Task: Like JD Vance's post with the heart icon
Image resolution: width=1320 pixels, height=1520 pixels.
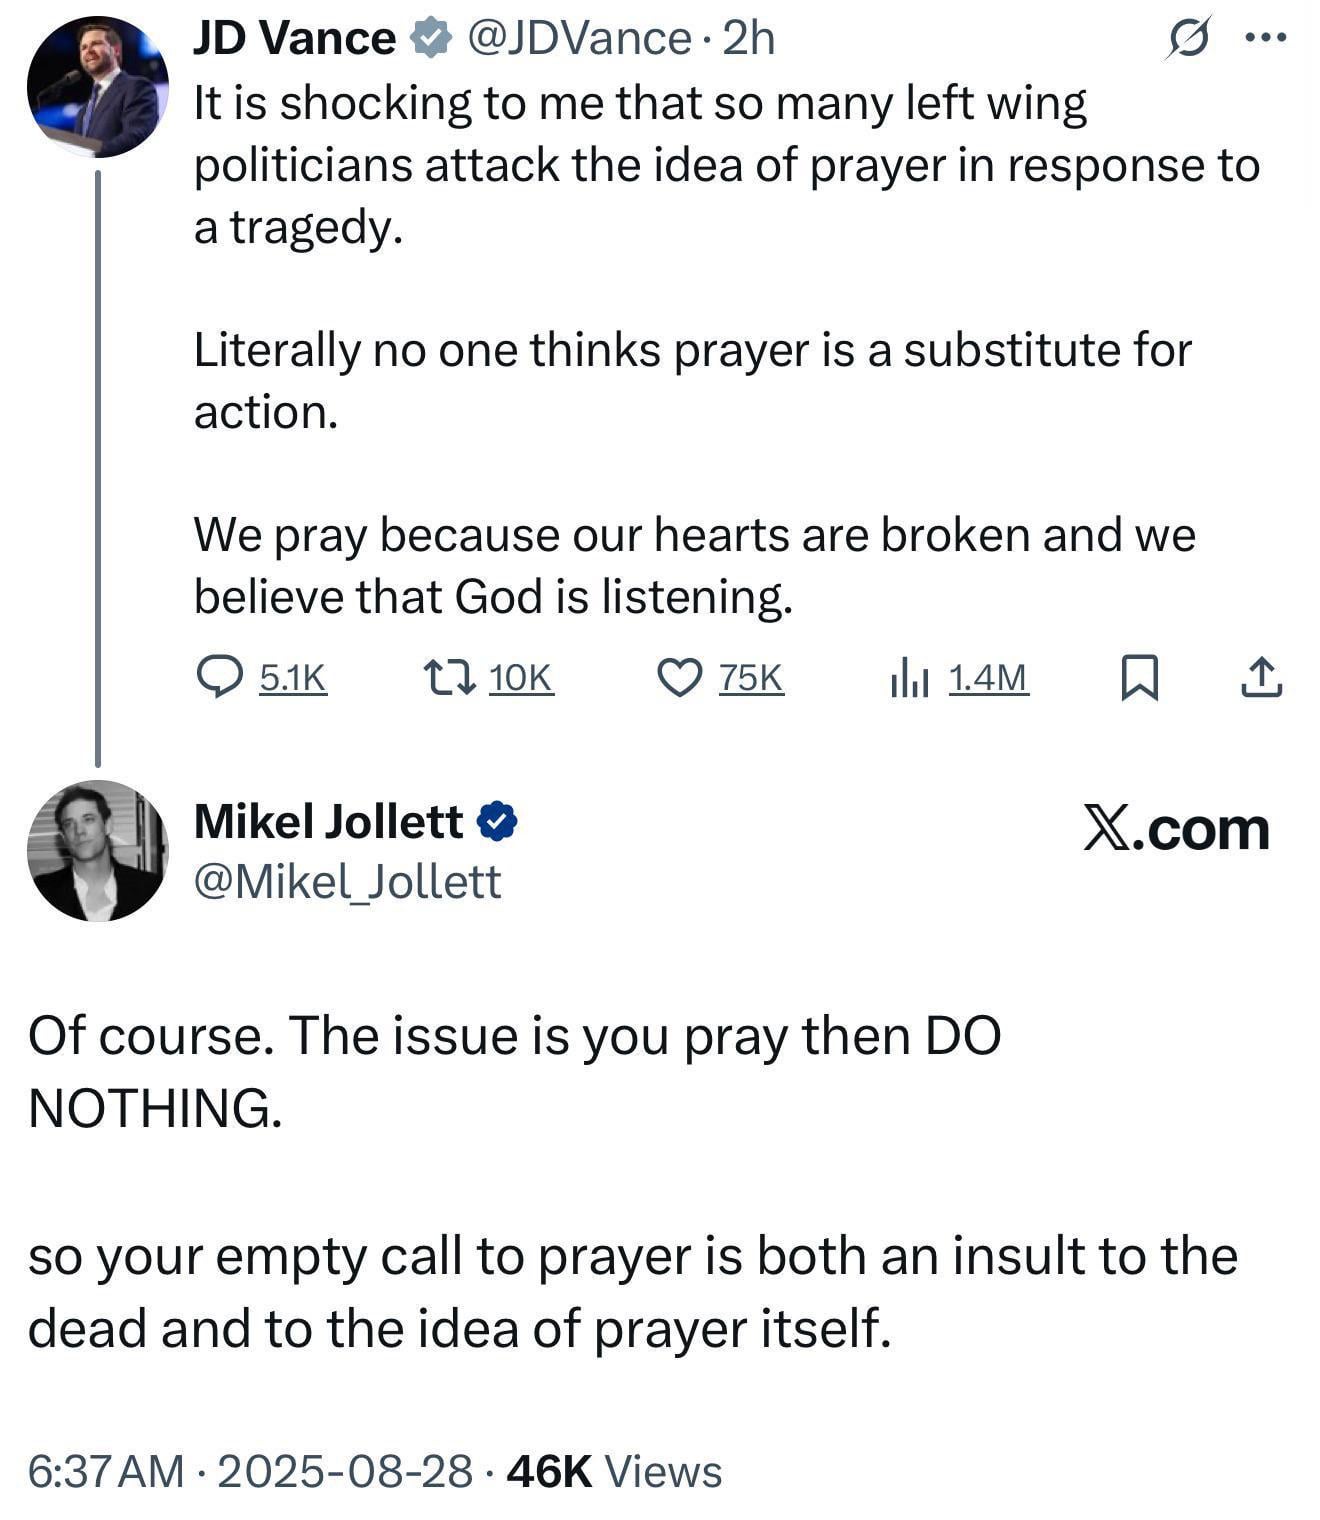Action: coord(679,677)
